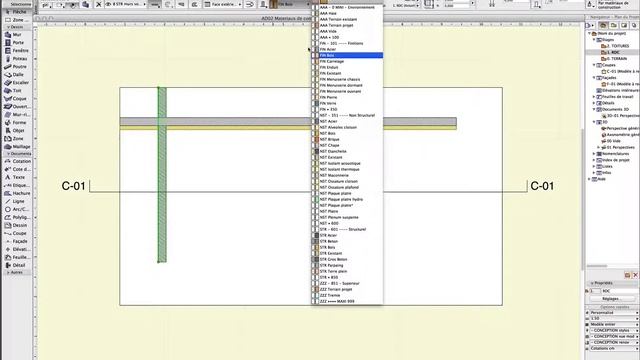This screenshot has width=640, height=360.
Task: Choose FIN Acier material from list
Action: tap(347, 49)
